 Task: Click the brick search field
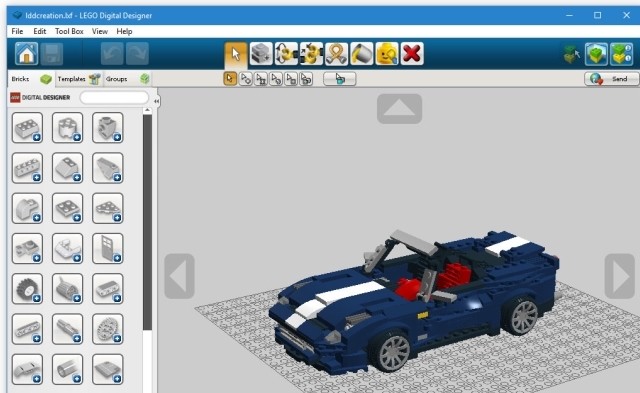click(x=114, y=97)
